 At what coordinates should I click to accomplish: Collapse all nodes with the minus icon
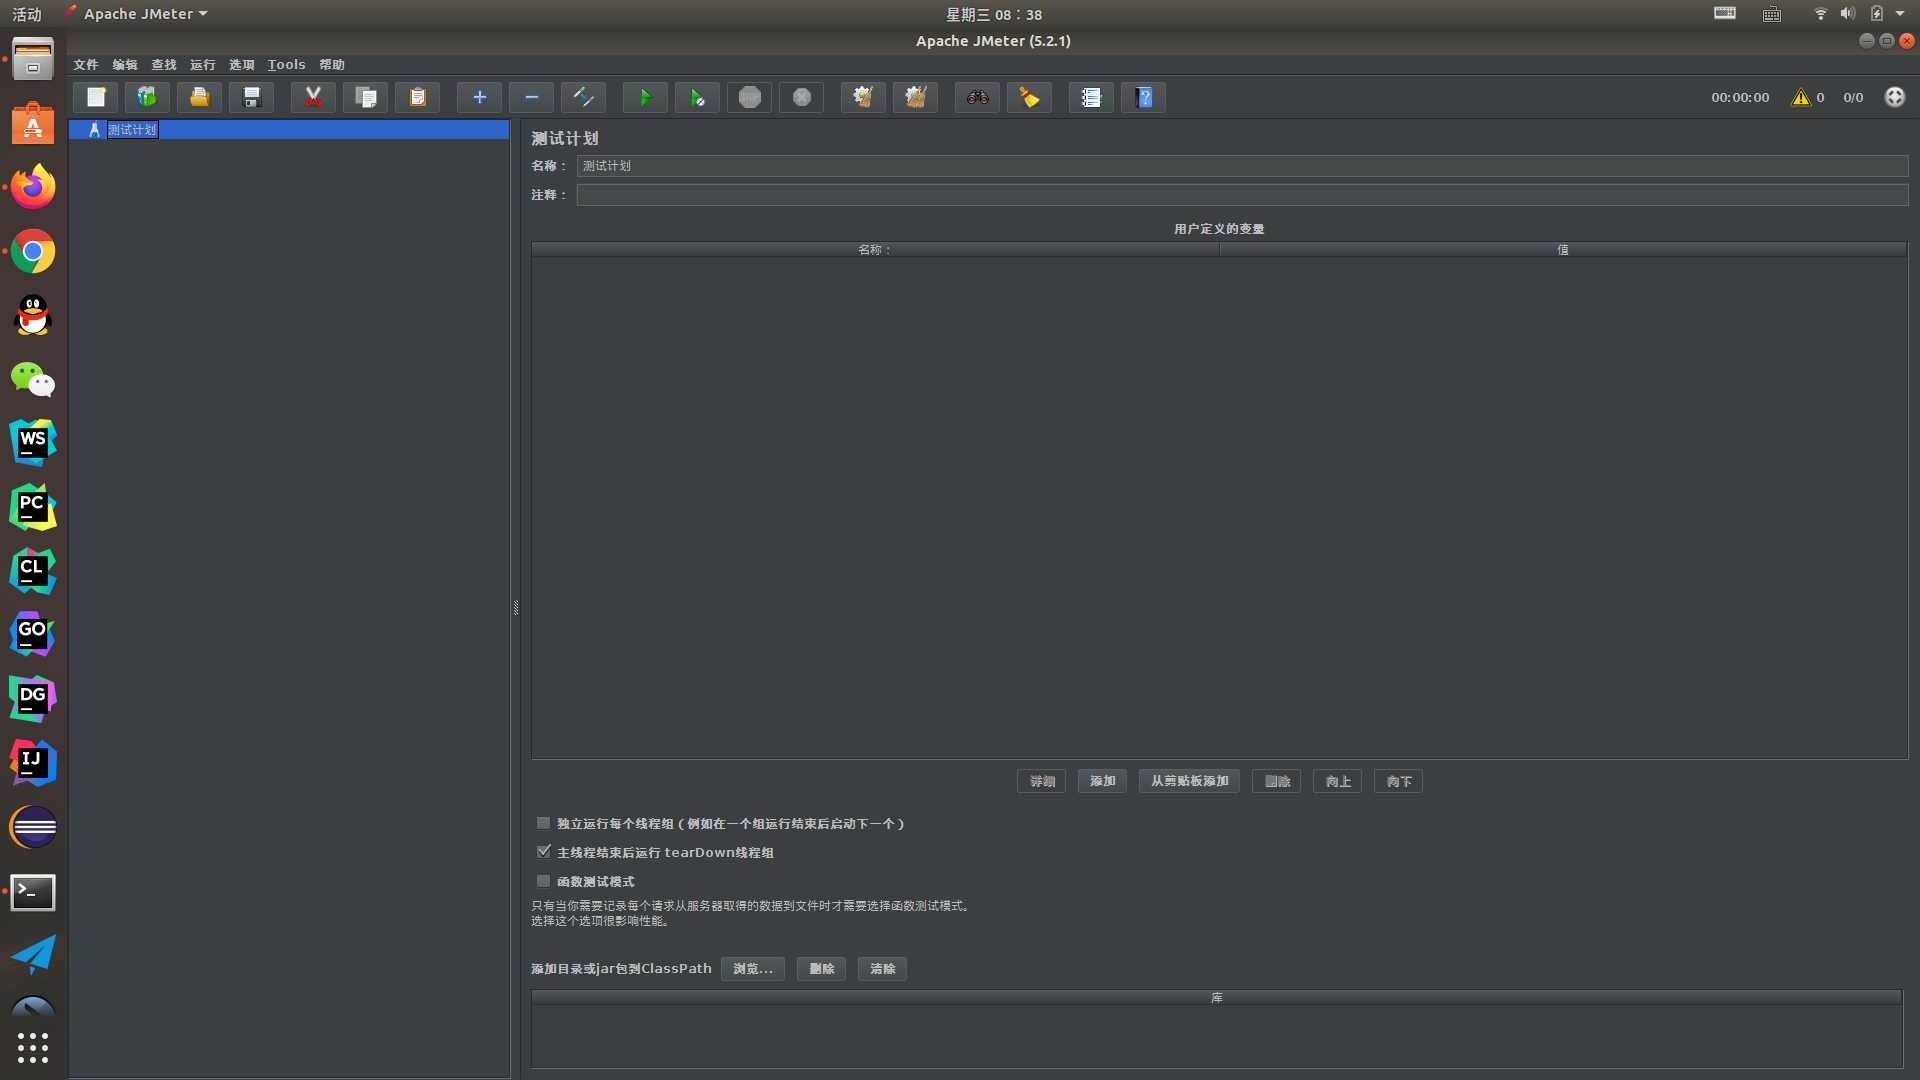tap(531, 97)
